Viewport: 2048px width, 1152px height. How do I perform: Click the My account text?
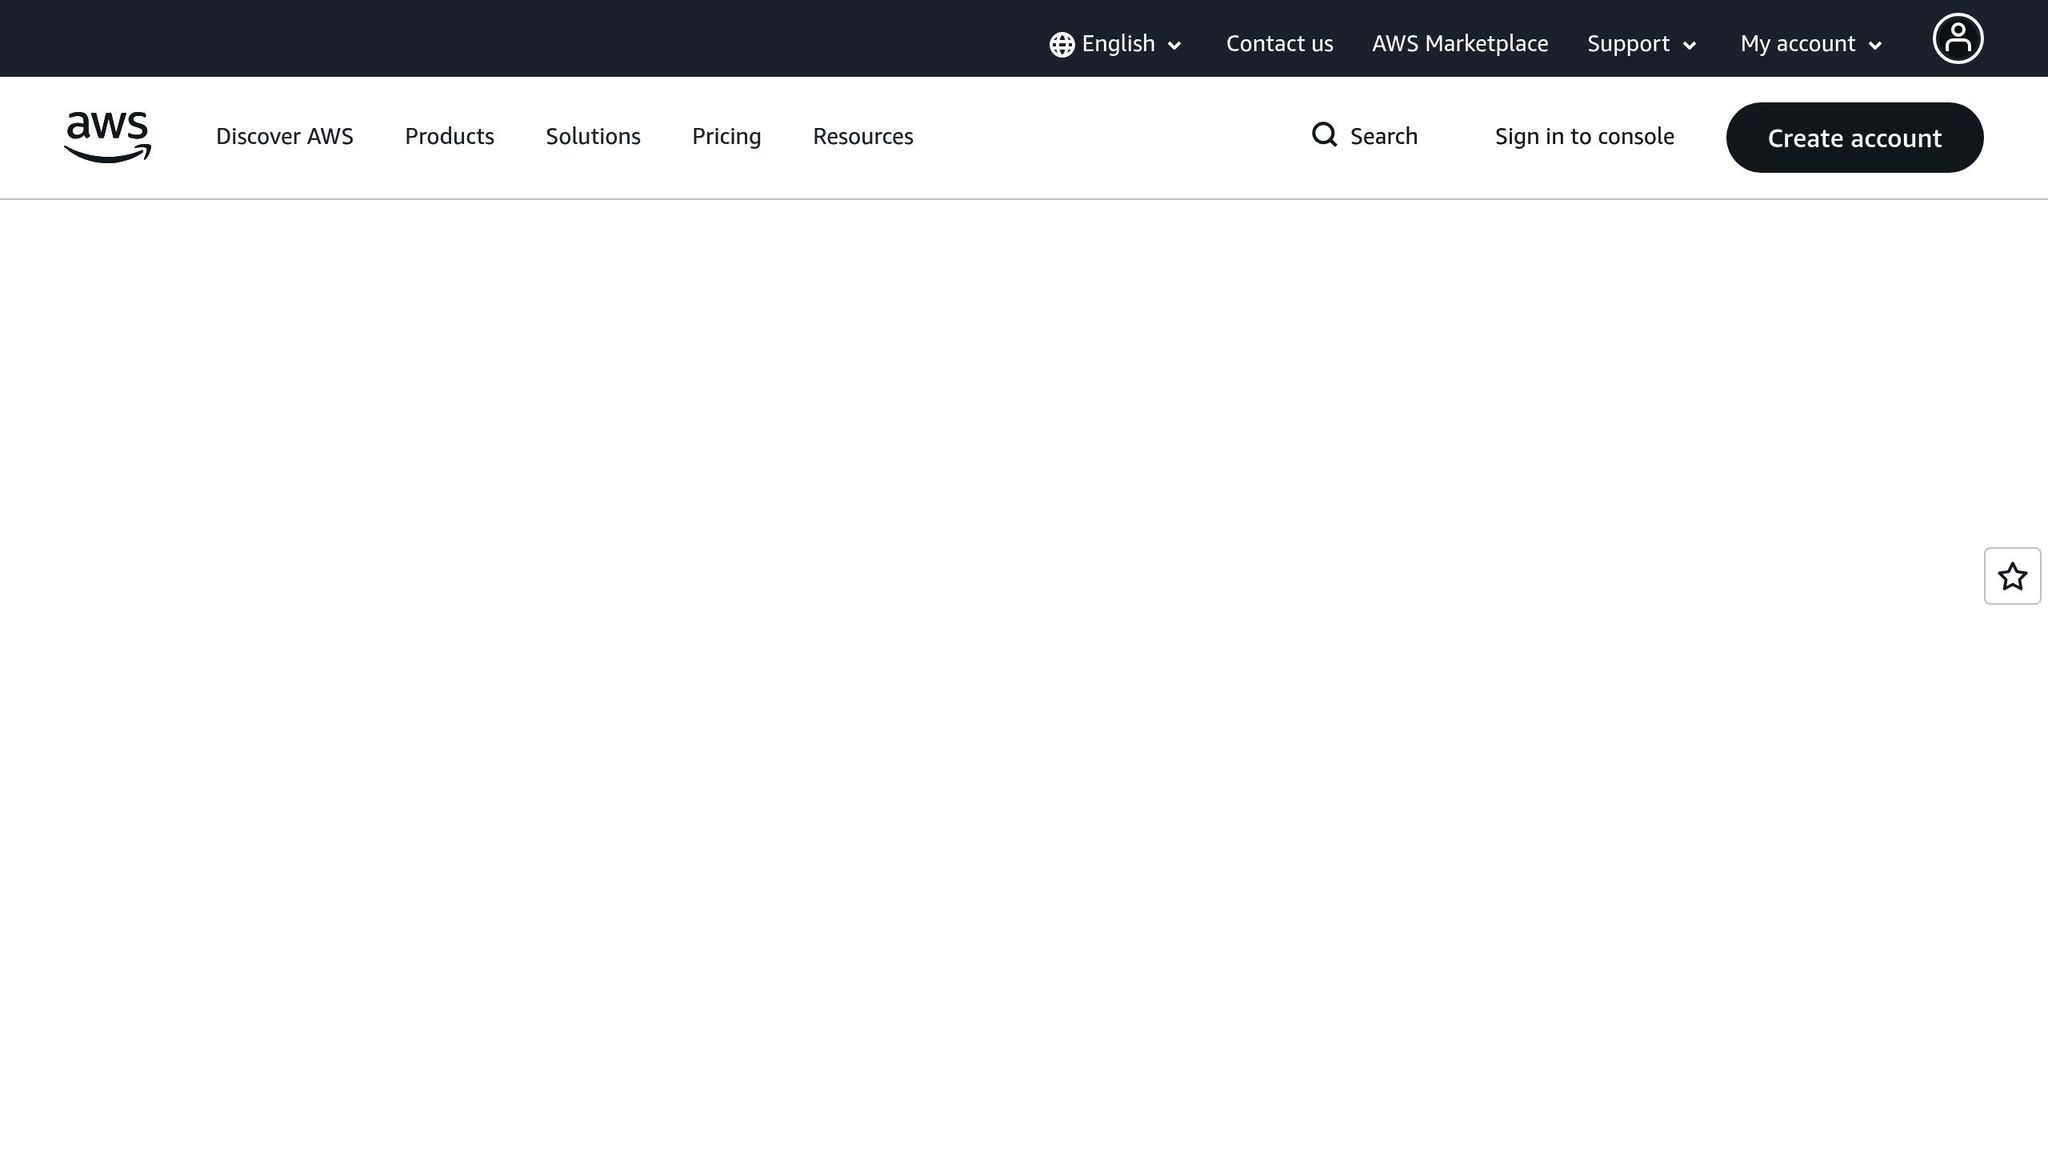click(1797, 44)
